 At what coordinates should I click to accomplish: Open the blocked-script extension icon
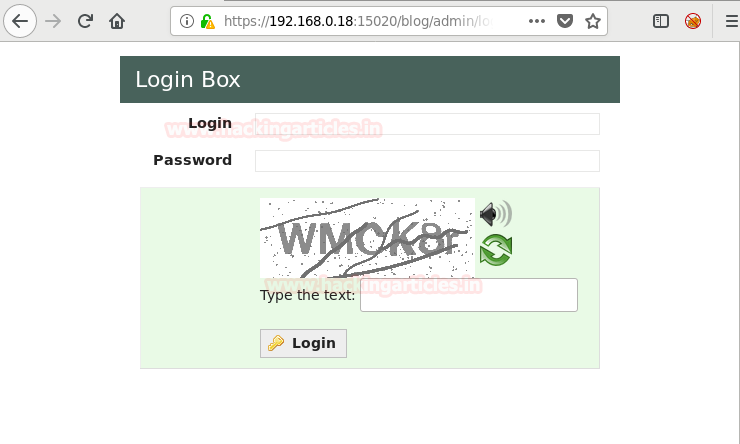tap(692, 21)
